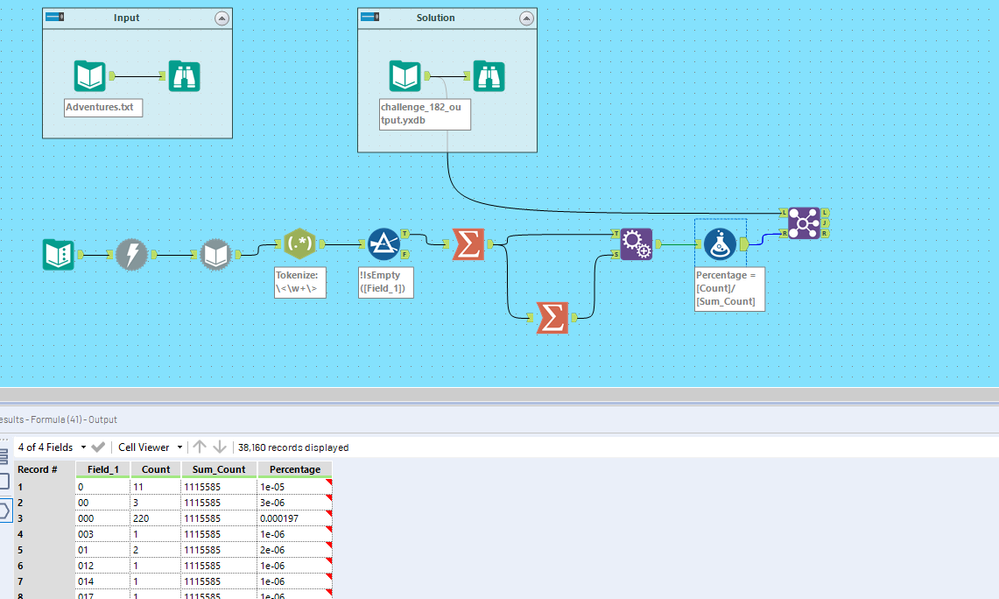
Task: Click Sum_Count cell '1115585' in record 1
Action: tap(219, 487)
